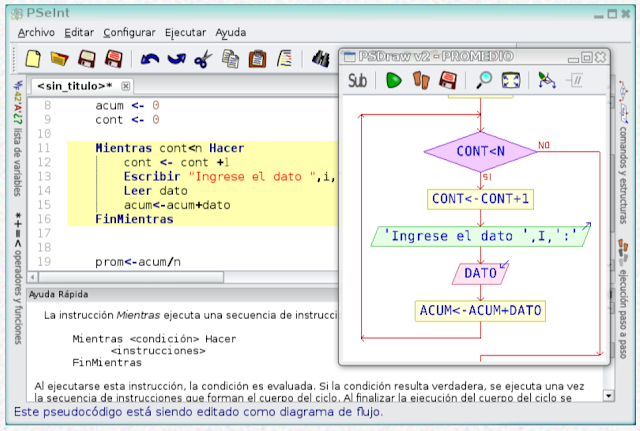This screenshot has height=431, width=640.
Task: Open a file with the folder icon
Action: (x=60, y=59)
